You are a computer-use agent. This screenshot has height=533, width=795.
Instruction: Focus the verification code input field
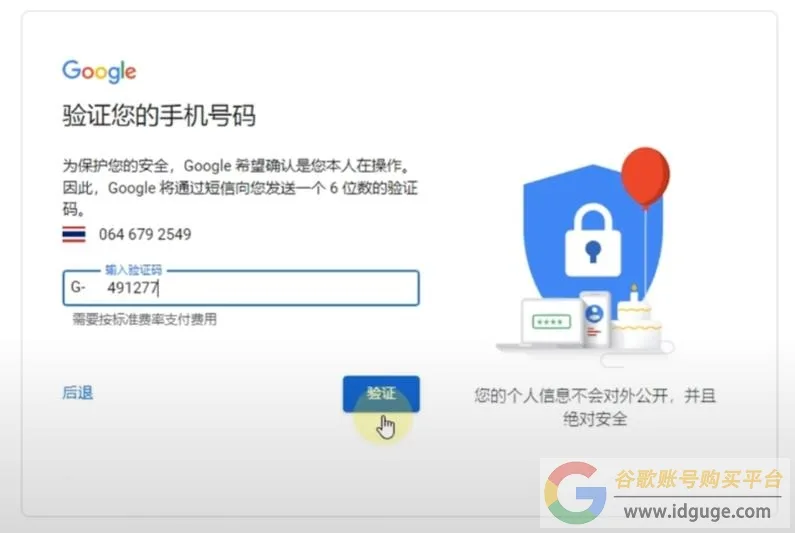click(x=241, y=288)
